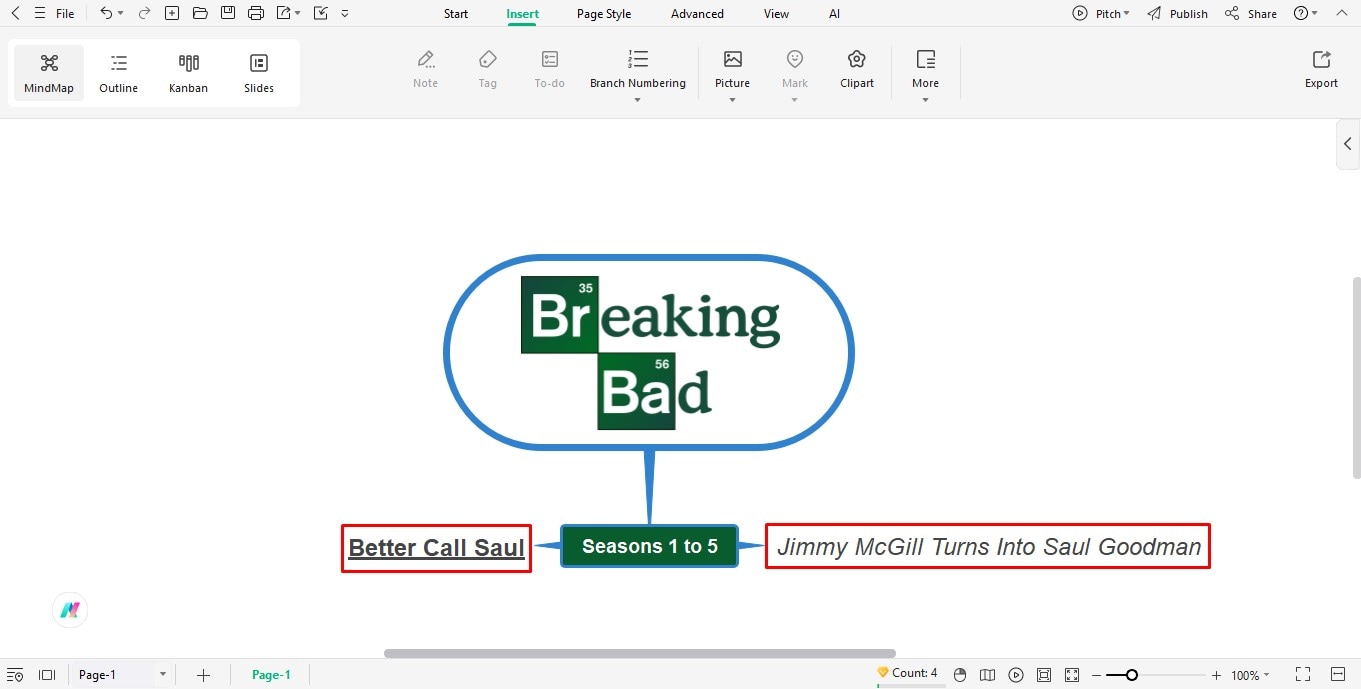This screenshot has height=689, width=1361.
Task: Select the Seasons 1 to 5 node
Action: [x=650, y=546]
